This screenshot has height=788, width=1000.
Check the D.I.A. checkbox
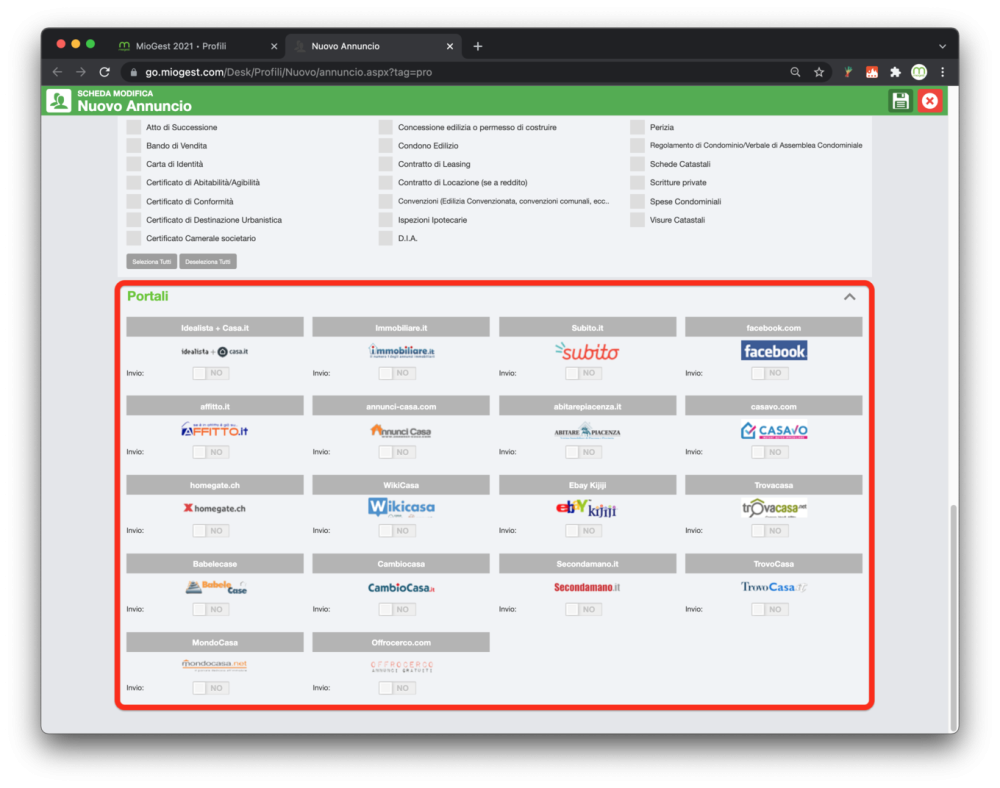(385, 238)
